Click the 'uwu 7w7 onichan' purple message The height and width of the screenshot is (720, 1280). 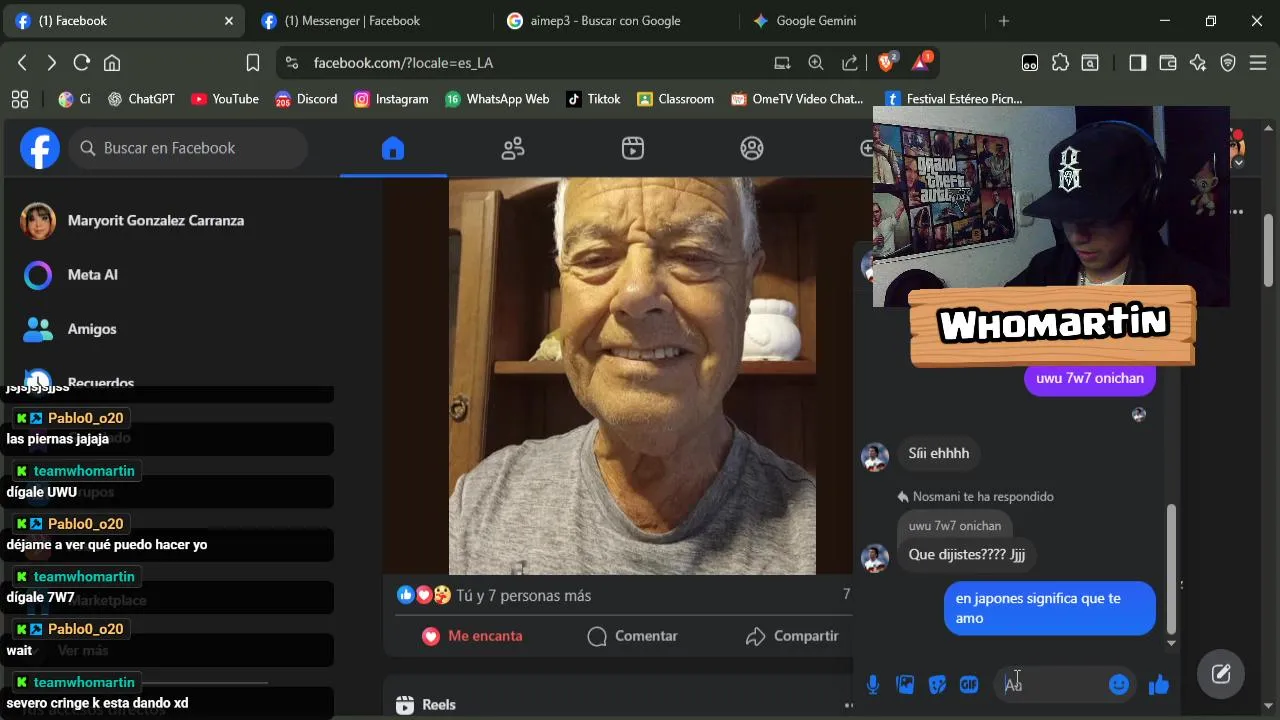tap(1090, 378)
